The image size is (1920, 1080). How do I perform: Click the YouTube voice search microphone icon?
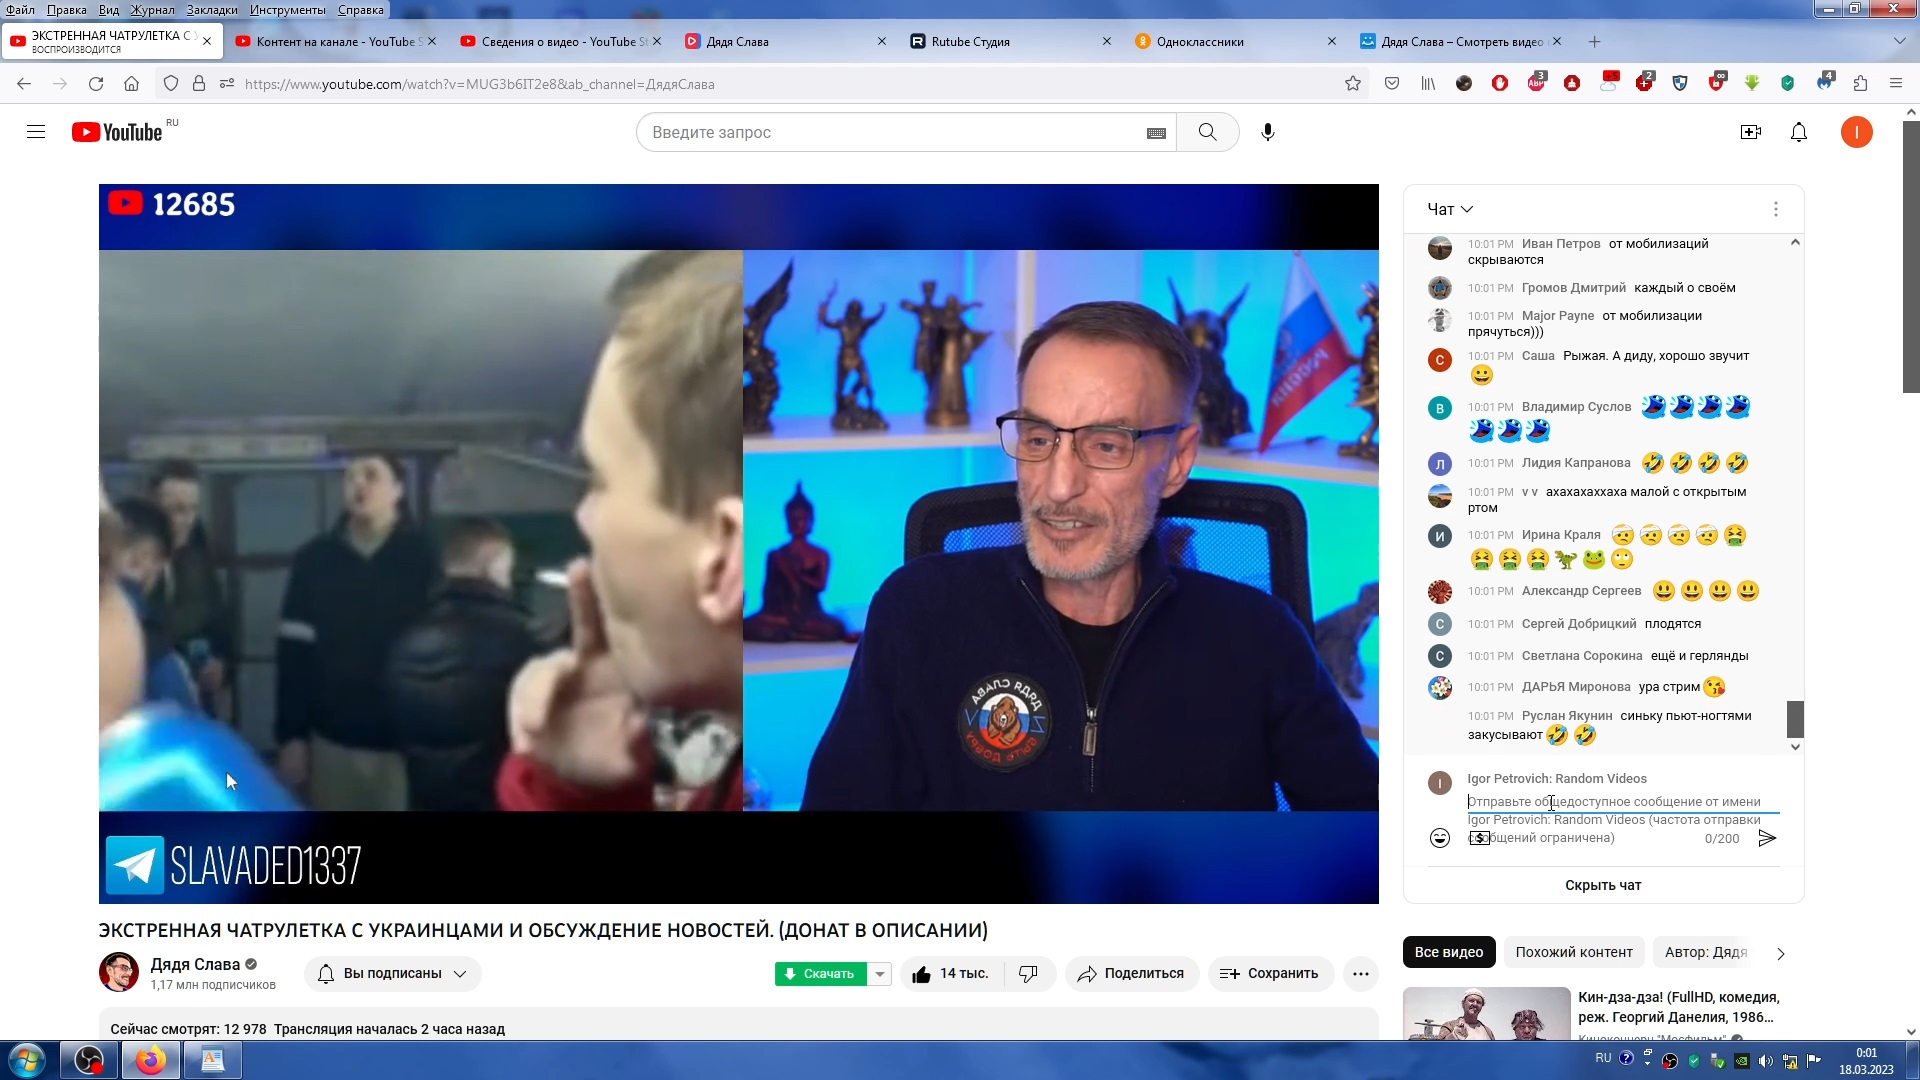tap(1267, 132)
